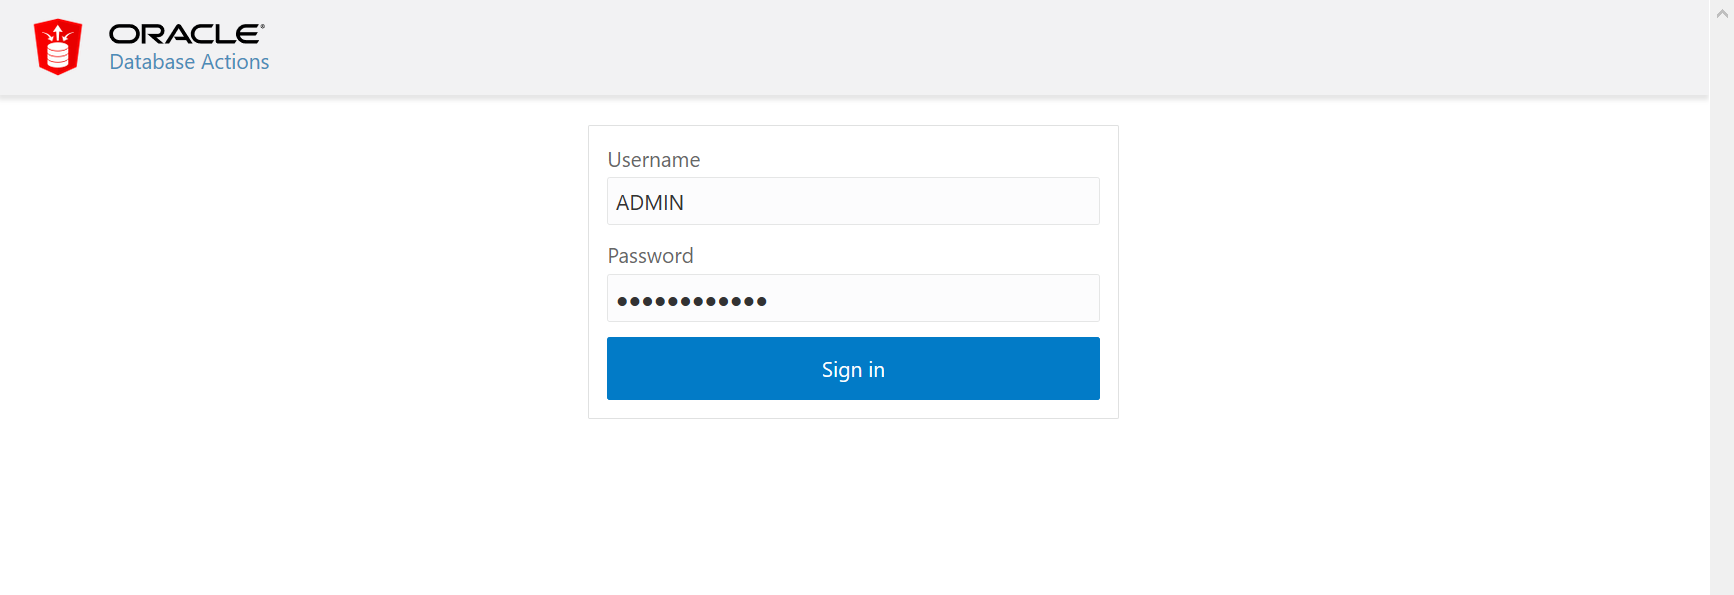Select the red database shield emblem
This screenshot has height=595, width=1734.
pos(57,45)
